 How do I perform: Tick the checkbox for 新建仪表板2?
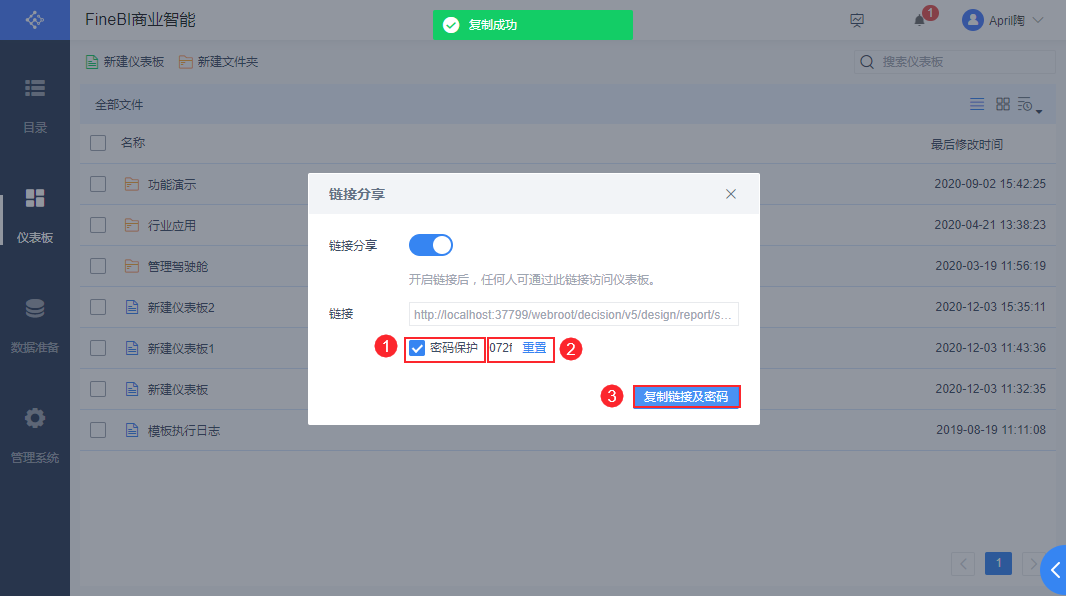[x=98, y=307]
